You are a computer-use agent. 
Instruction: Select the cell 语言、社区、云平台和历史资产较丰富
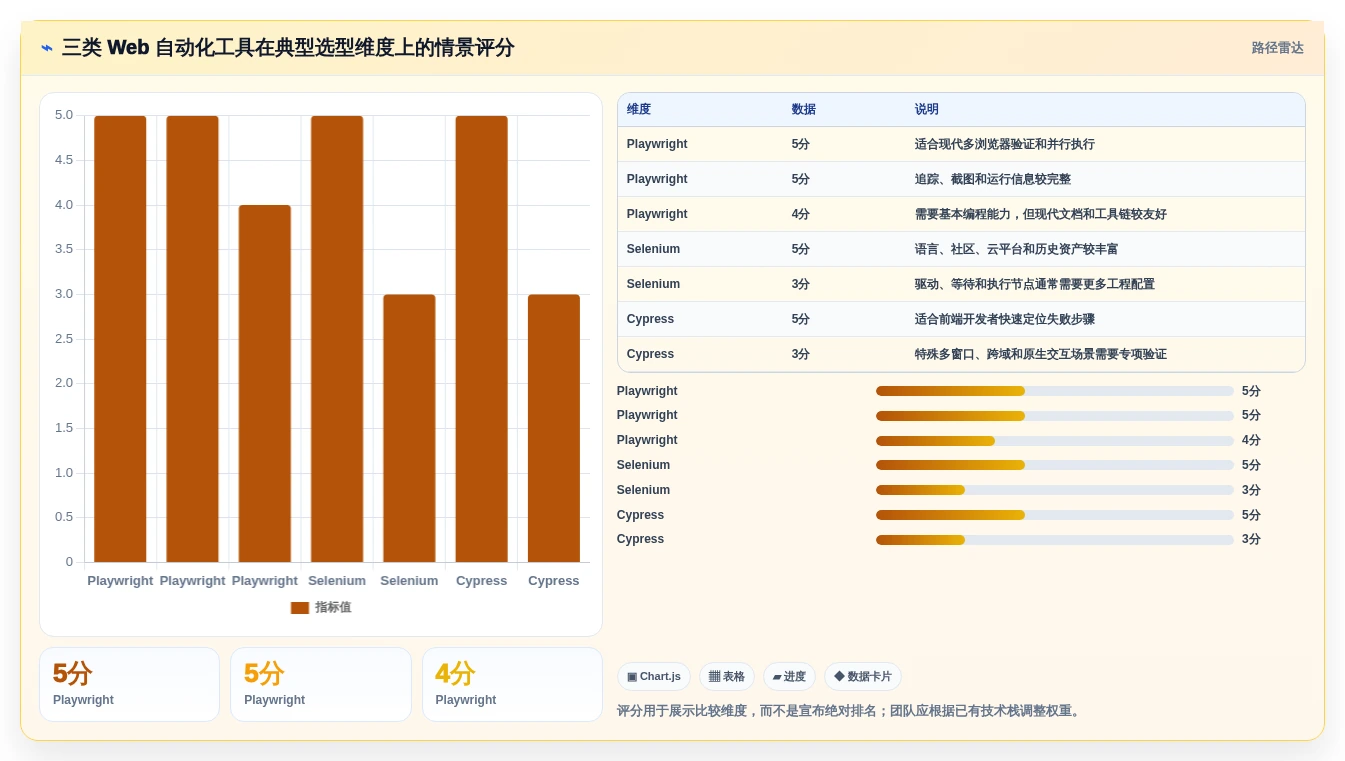pyautogui.click(x=1017, y=249)
